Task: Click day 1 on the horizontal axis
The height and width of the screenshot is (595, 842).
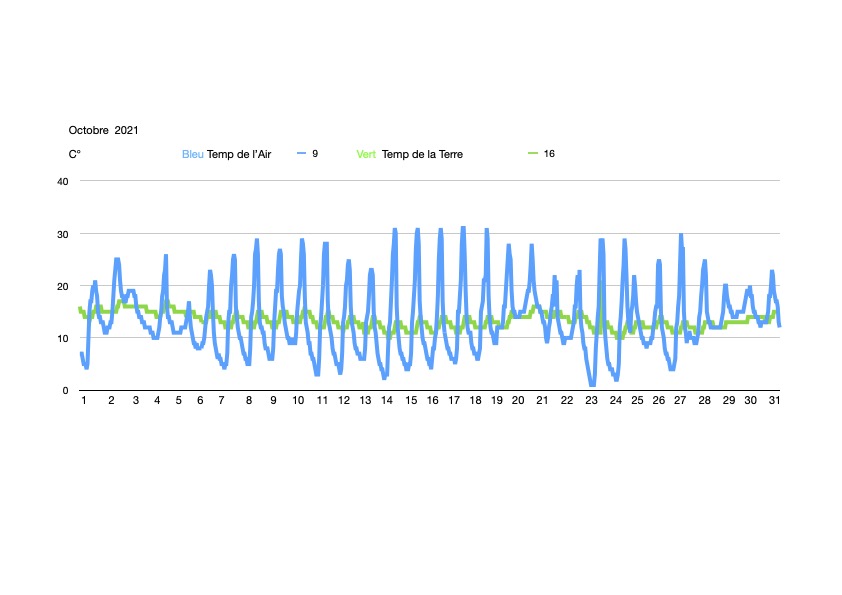Action: [x=84, y=401]
